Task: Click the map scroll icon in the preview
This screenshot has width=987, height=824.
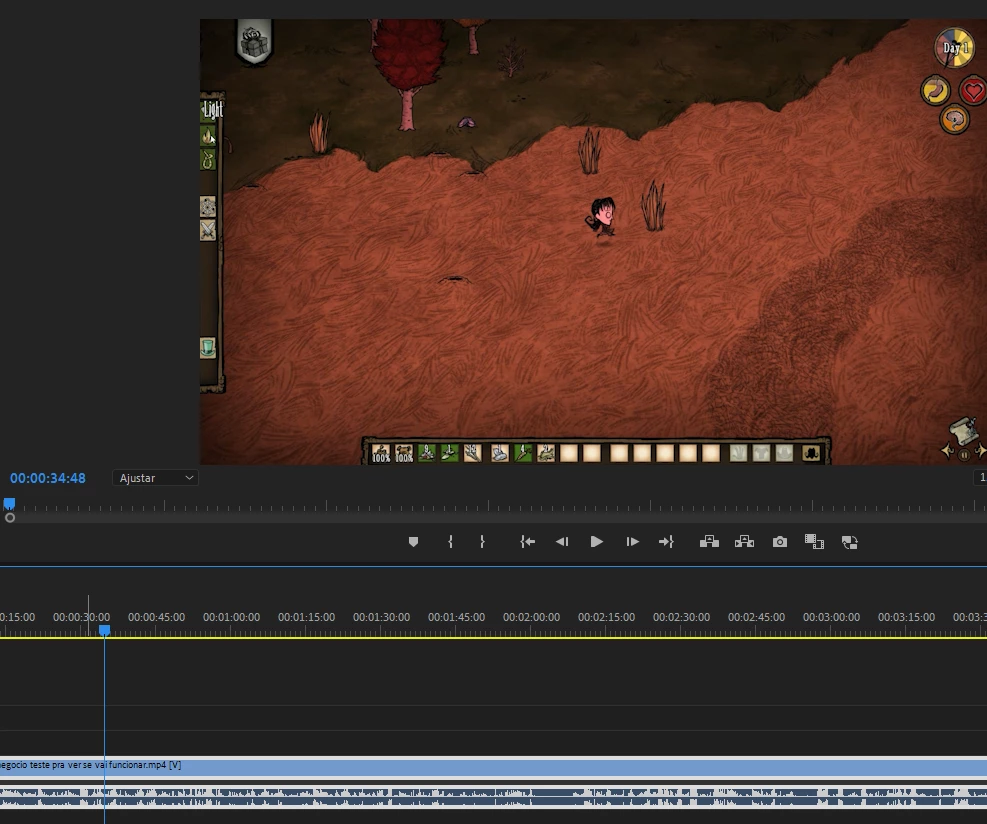Action: coord(964,431)
